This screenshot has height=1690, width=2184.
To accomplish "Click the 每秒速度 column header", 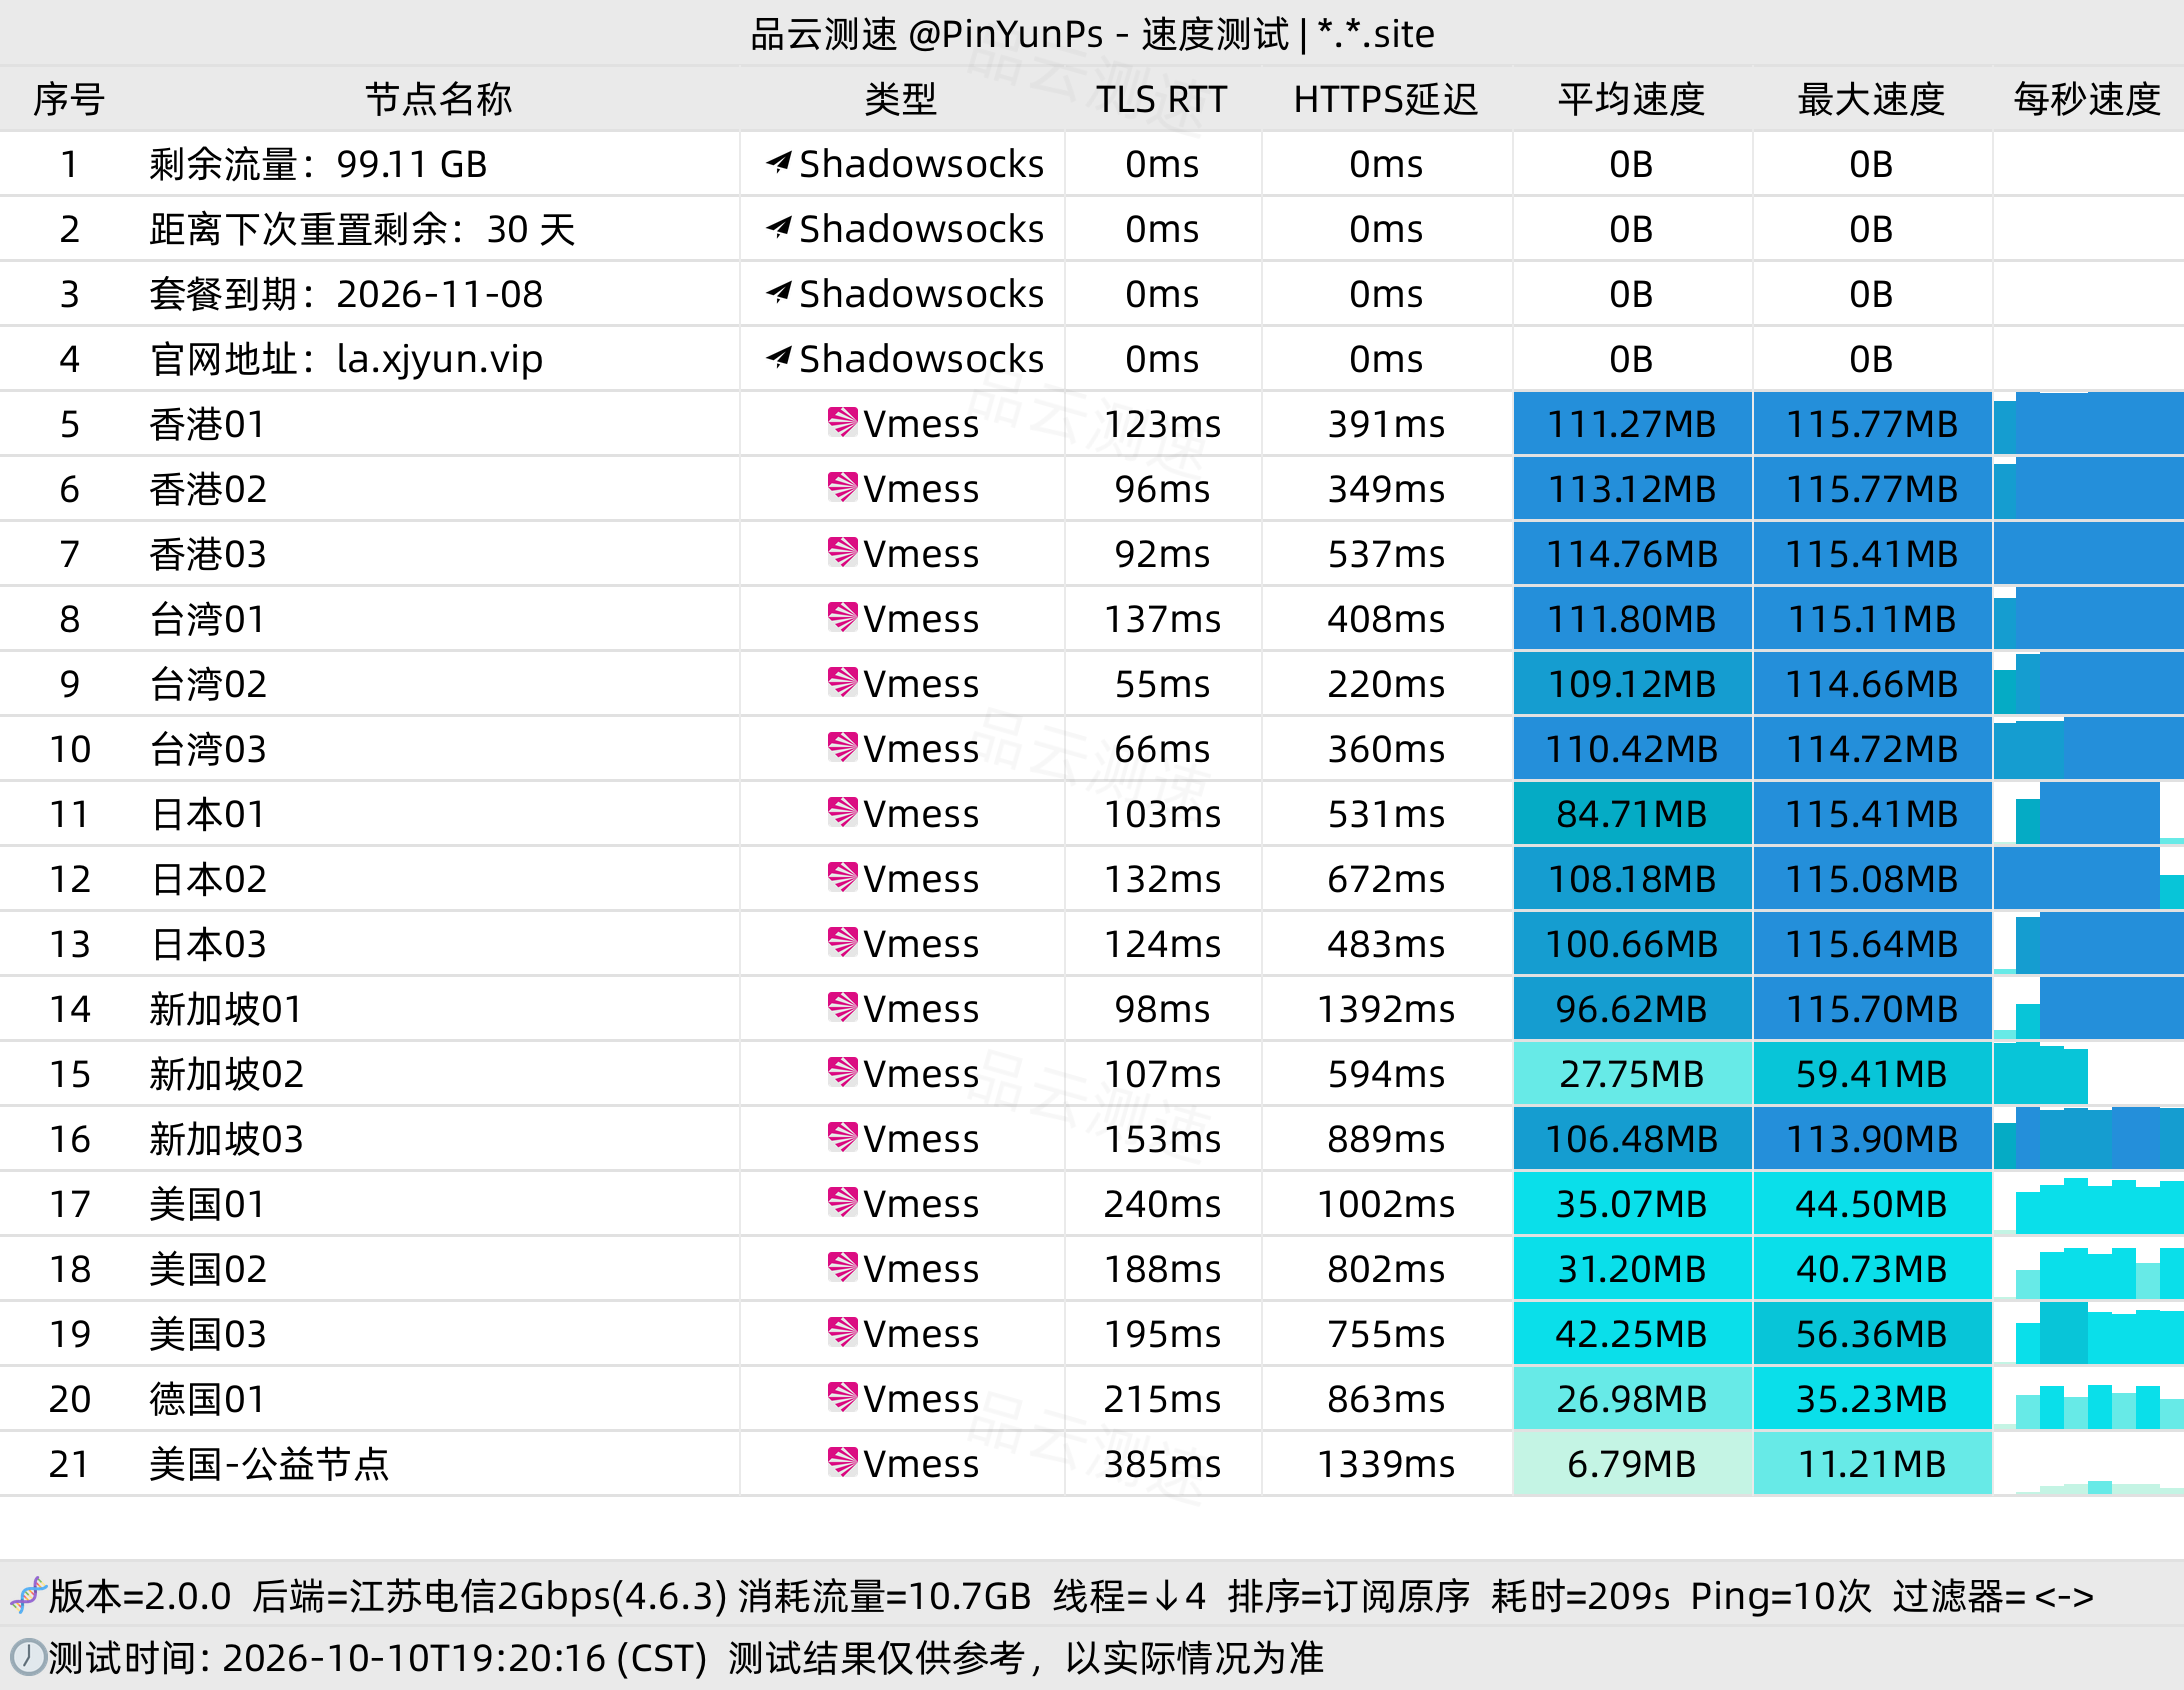I will click(x=2088, y=99).
